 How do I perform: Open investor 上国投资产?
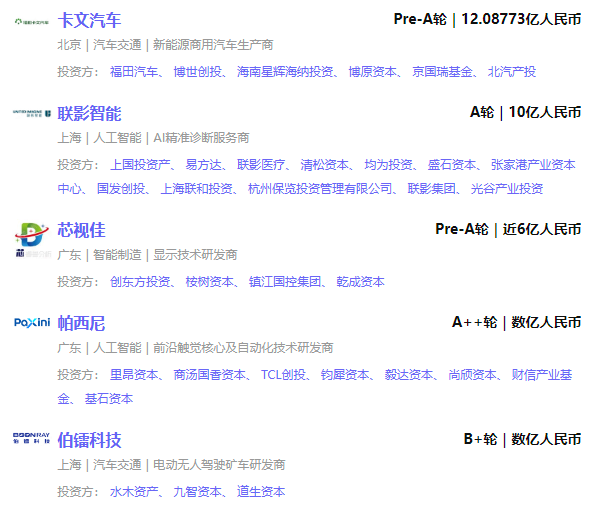(x=140, y=165)
